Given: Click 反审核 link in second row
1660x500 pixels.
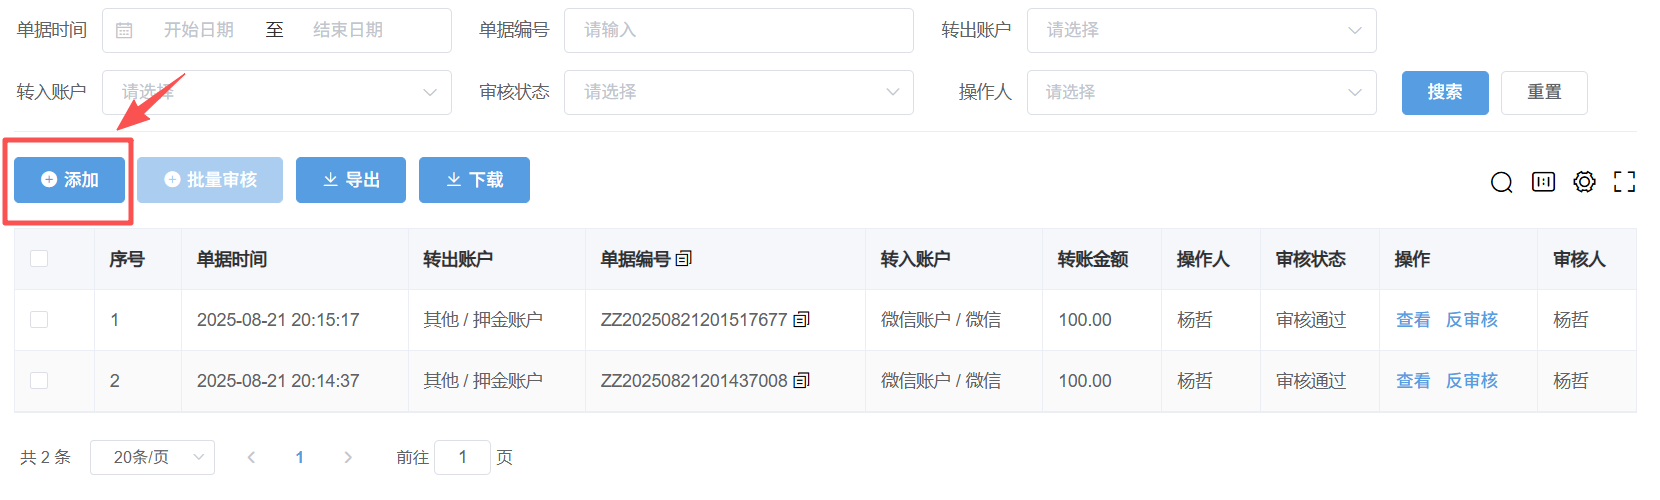Looking at the screenshot, I should click(1471, 381).
